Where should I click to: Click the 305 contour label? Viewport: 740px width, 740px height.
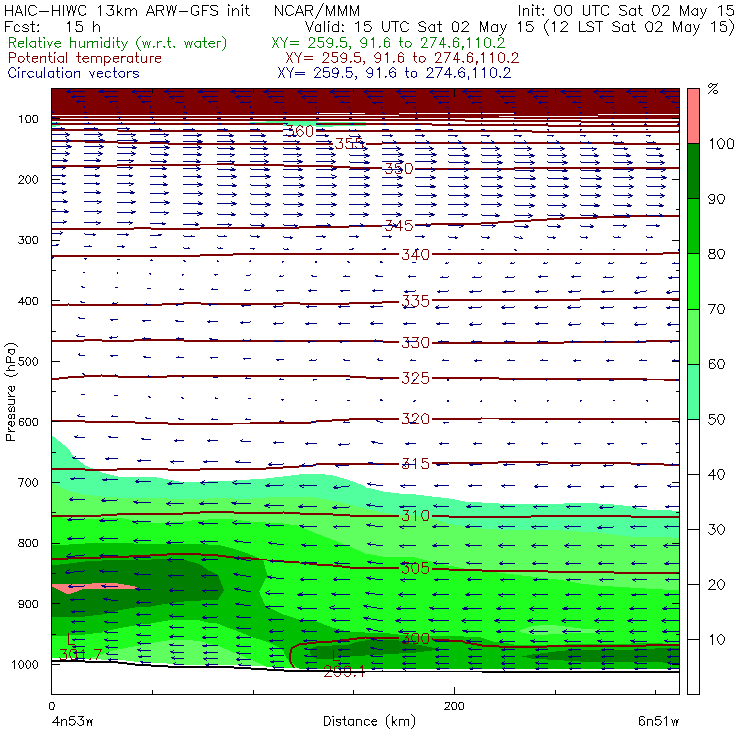click(x=415, y=568)
